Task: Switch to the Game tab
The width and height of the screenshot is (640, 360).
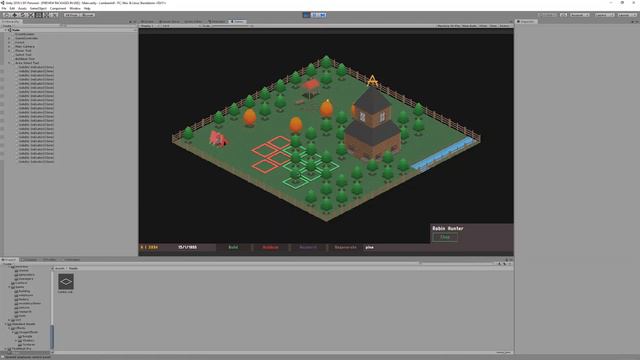Action: (237, 21)
